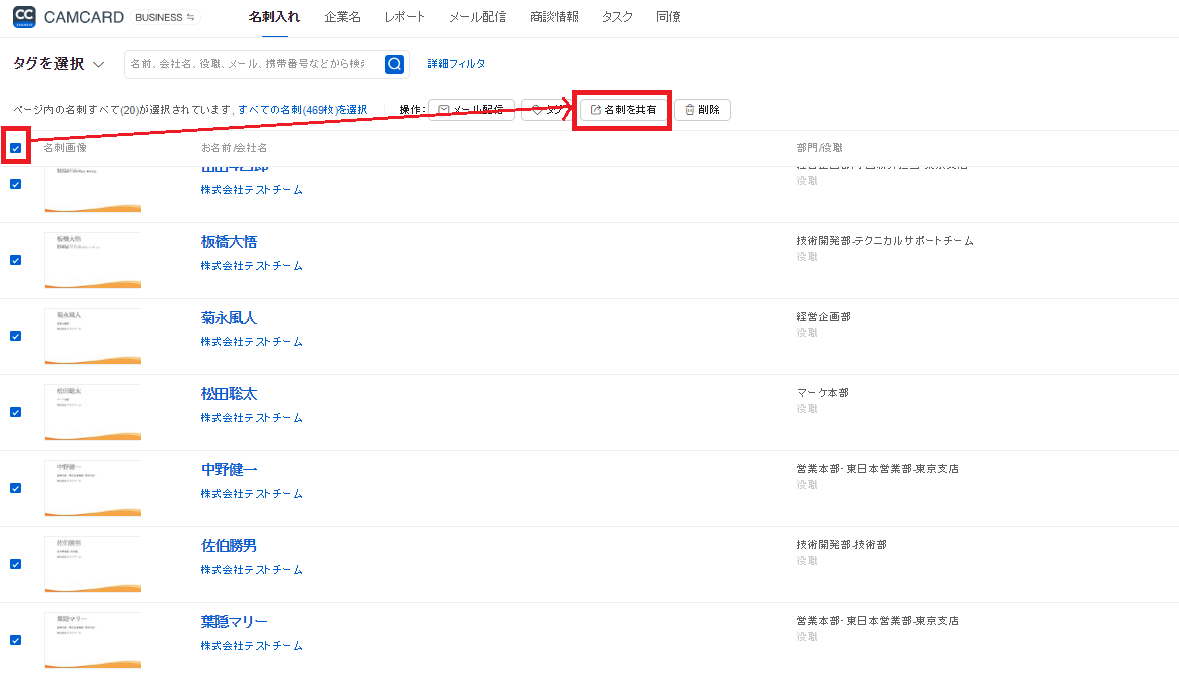Select all 469 cards via the すべての名刺 link

[x=302, y=110]
